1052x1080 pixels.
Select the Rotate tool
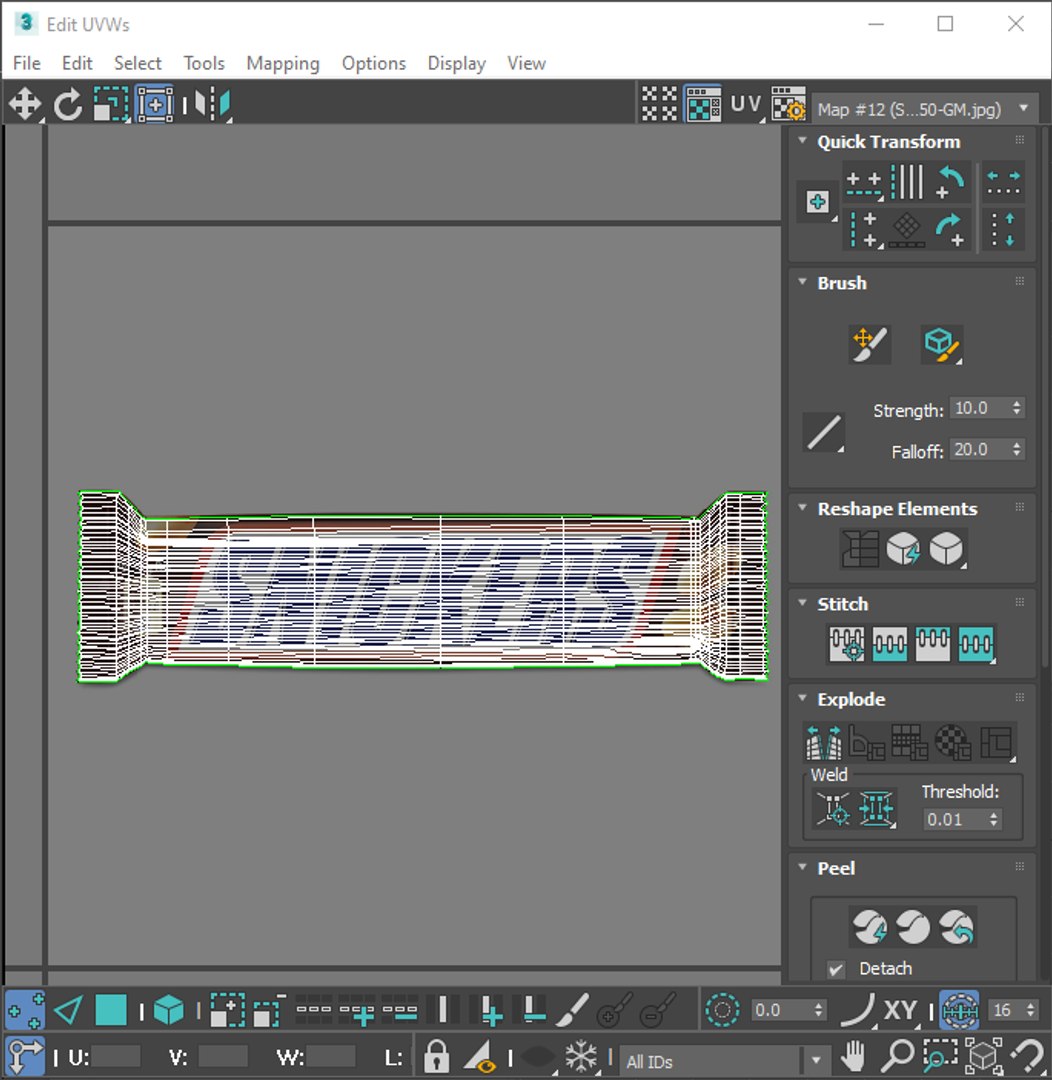click(x=68, y=105)
